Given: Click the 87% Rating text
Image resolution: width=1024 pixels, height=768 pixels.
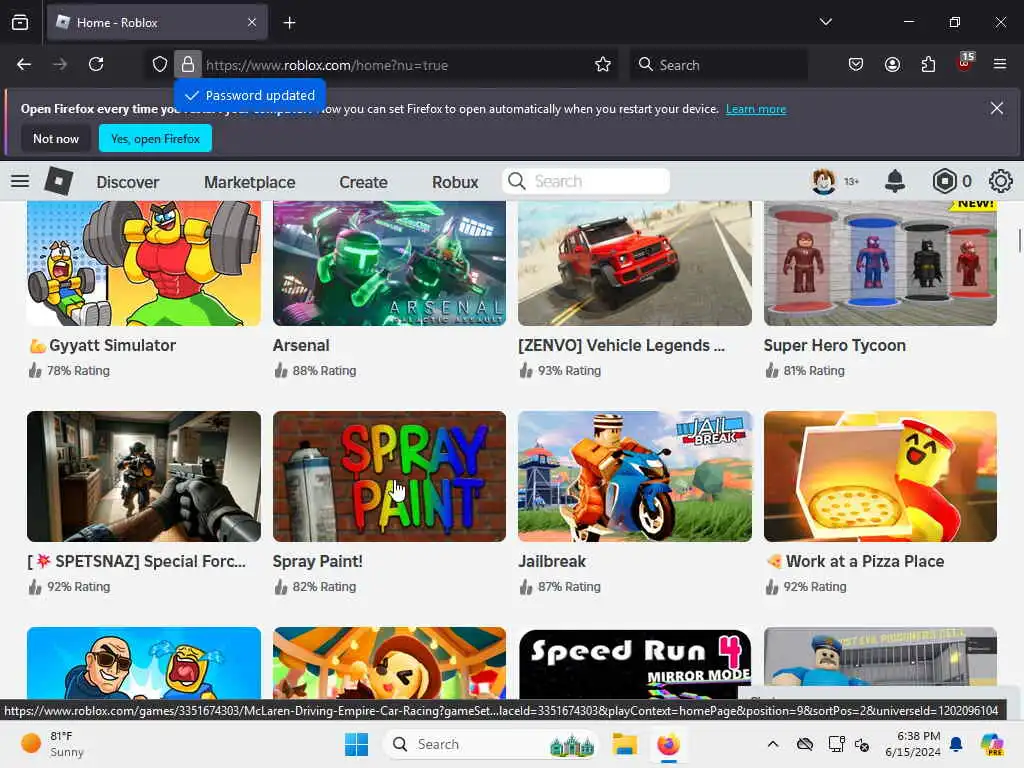Looking at the screenshot, I should [569, 587].
